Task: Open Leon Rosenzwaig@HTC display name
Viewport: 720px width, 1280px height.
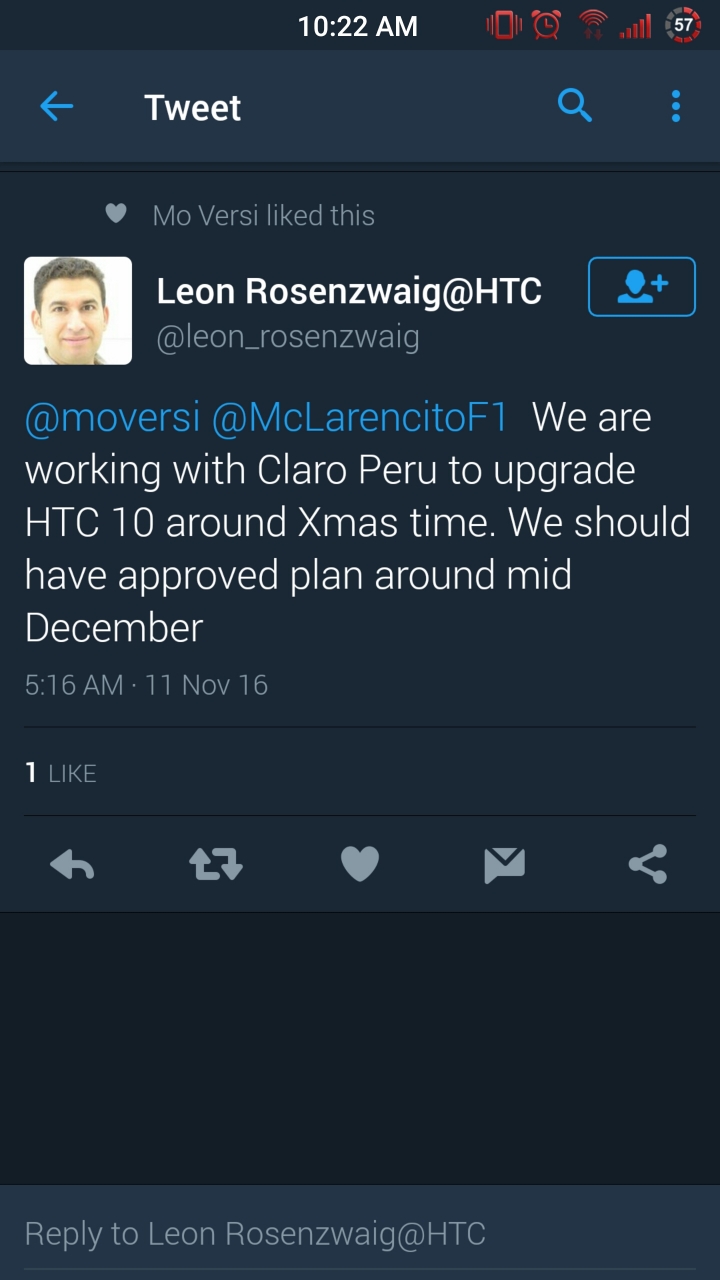Action: 349,291
